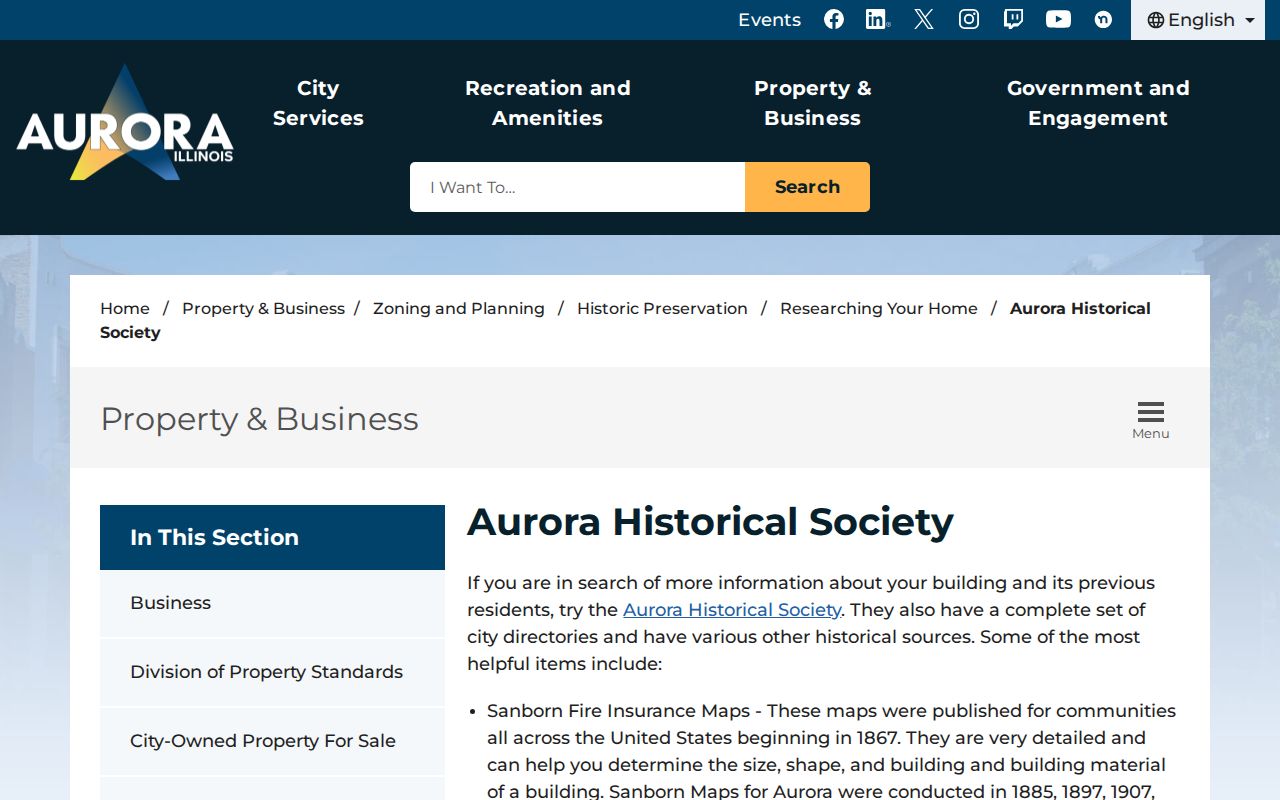
Task: Go to the Home breadcrumb link
Action: point(125,309)
